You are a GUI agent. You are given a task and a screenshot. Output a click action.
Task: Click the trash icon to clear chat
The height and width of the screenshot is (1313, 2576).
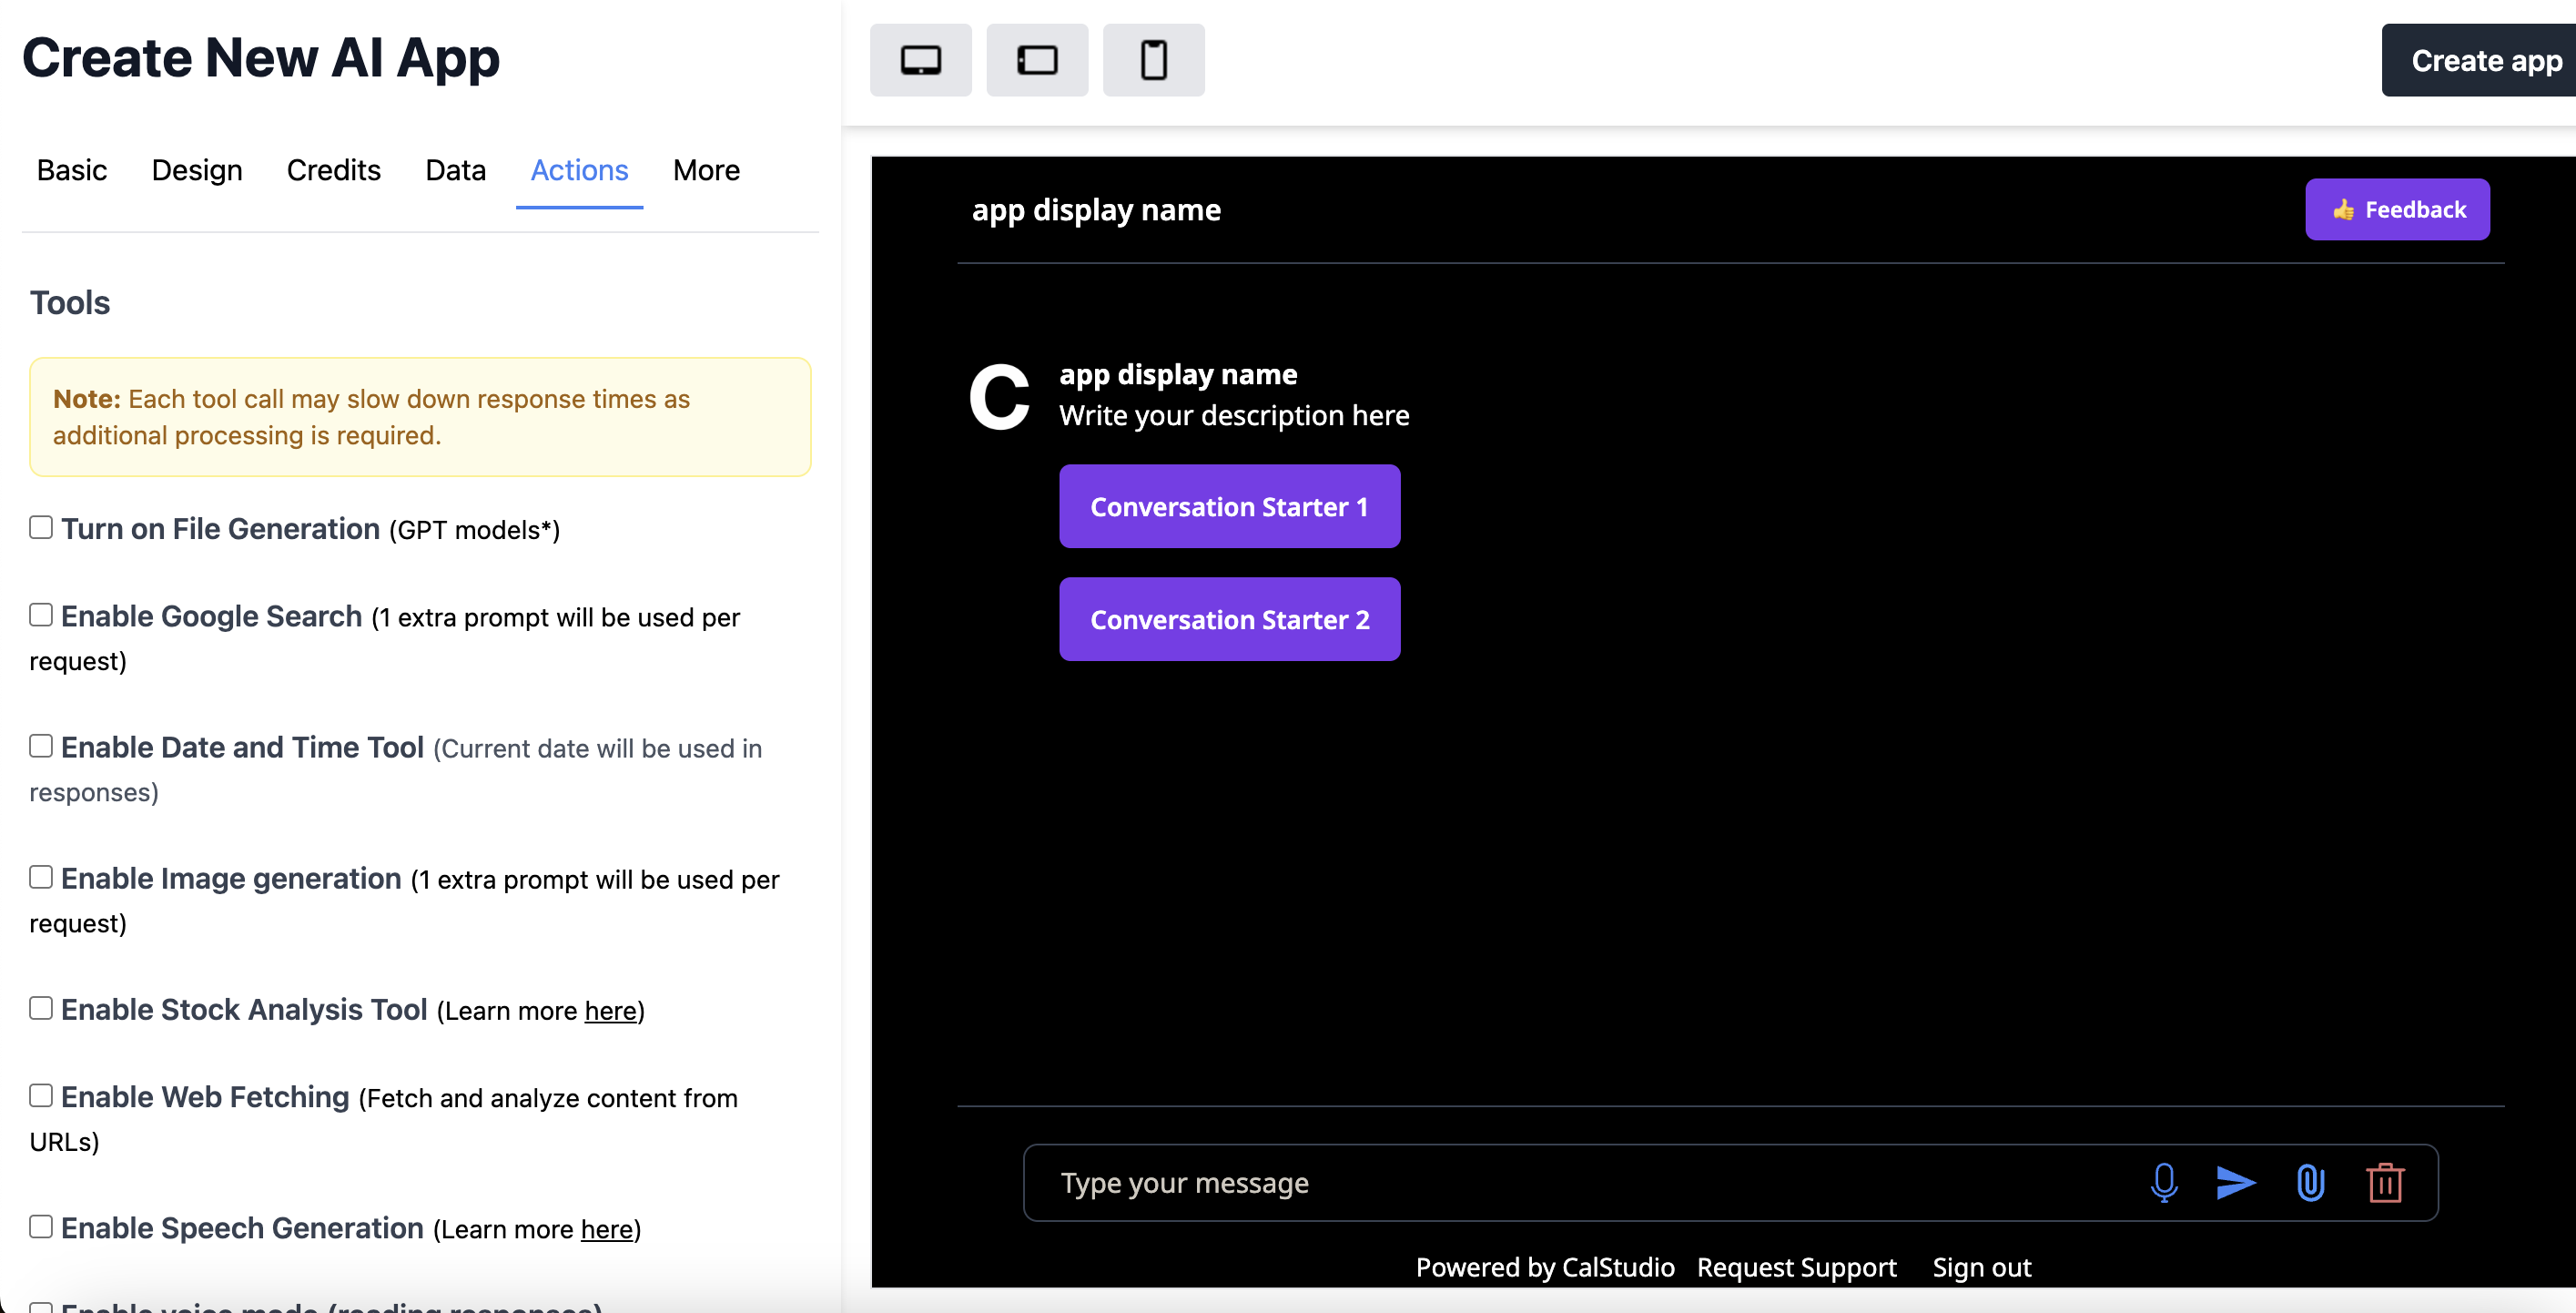pos(2386,1183)
